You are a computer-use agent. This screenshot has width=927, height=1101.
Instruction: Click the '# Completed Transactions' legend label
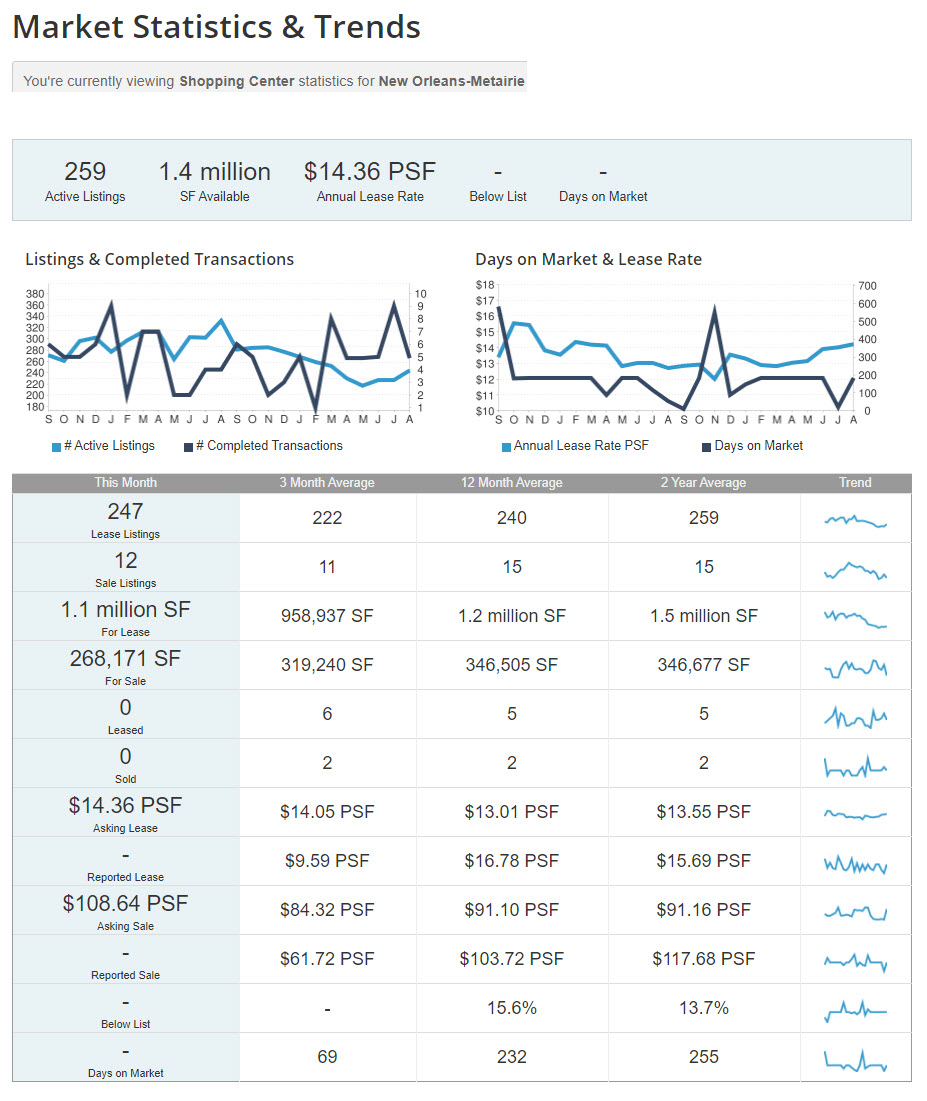[x=270, y=446]
